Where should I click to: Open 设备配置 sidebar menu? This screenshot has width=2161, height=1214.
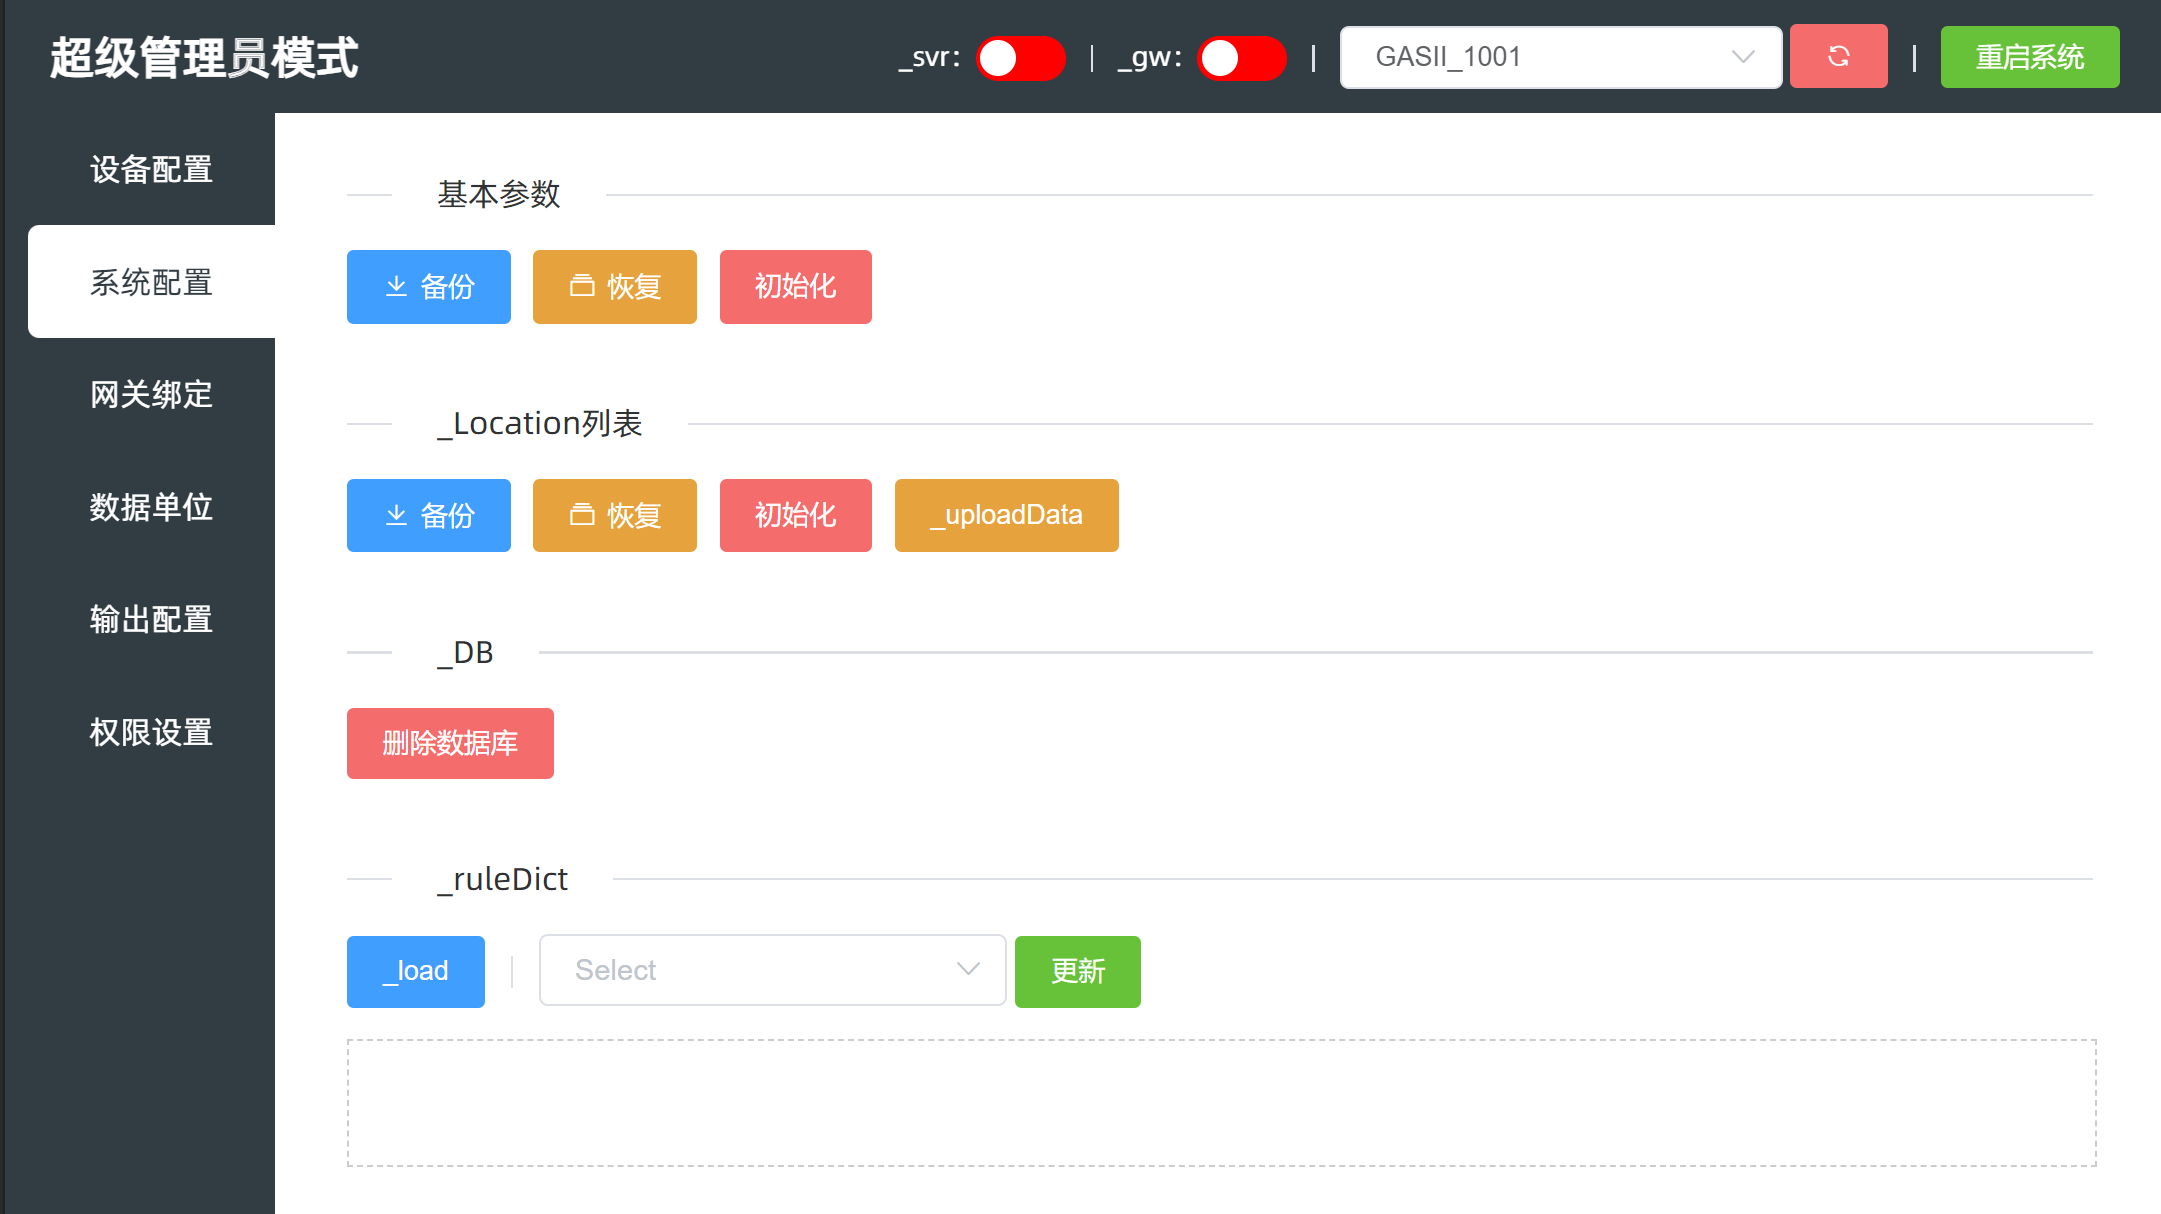(x=151, y=170)
